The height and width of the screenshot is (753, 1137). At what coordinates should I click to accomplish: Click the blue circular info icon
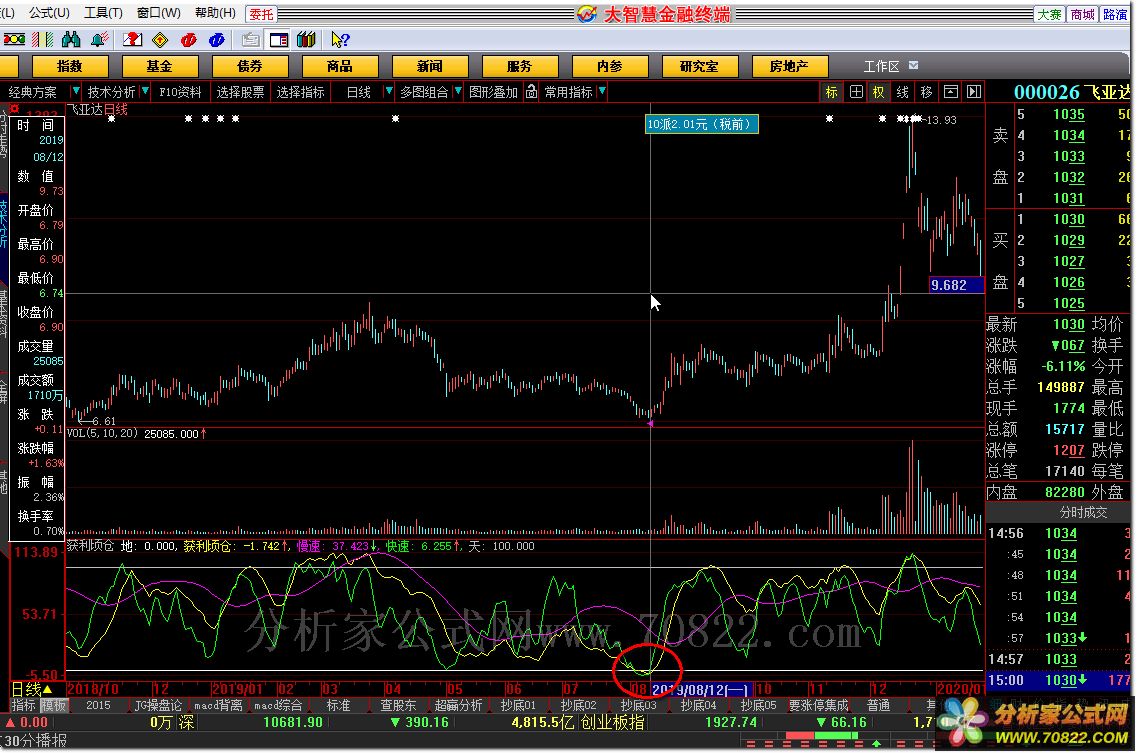[x=216, y=40]
